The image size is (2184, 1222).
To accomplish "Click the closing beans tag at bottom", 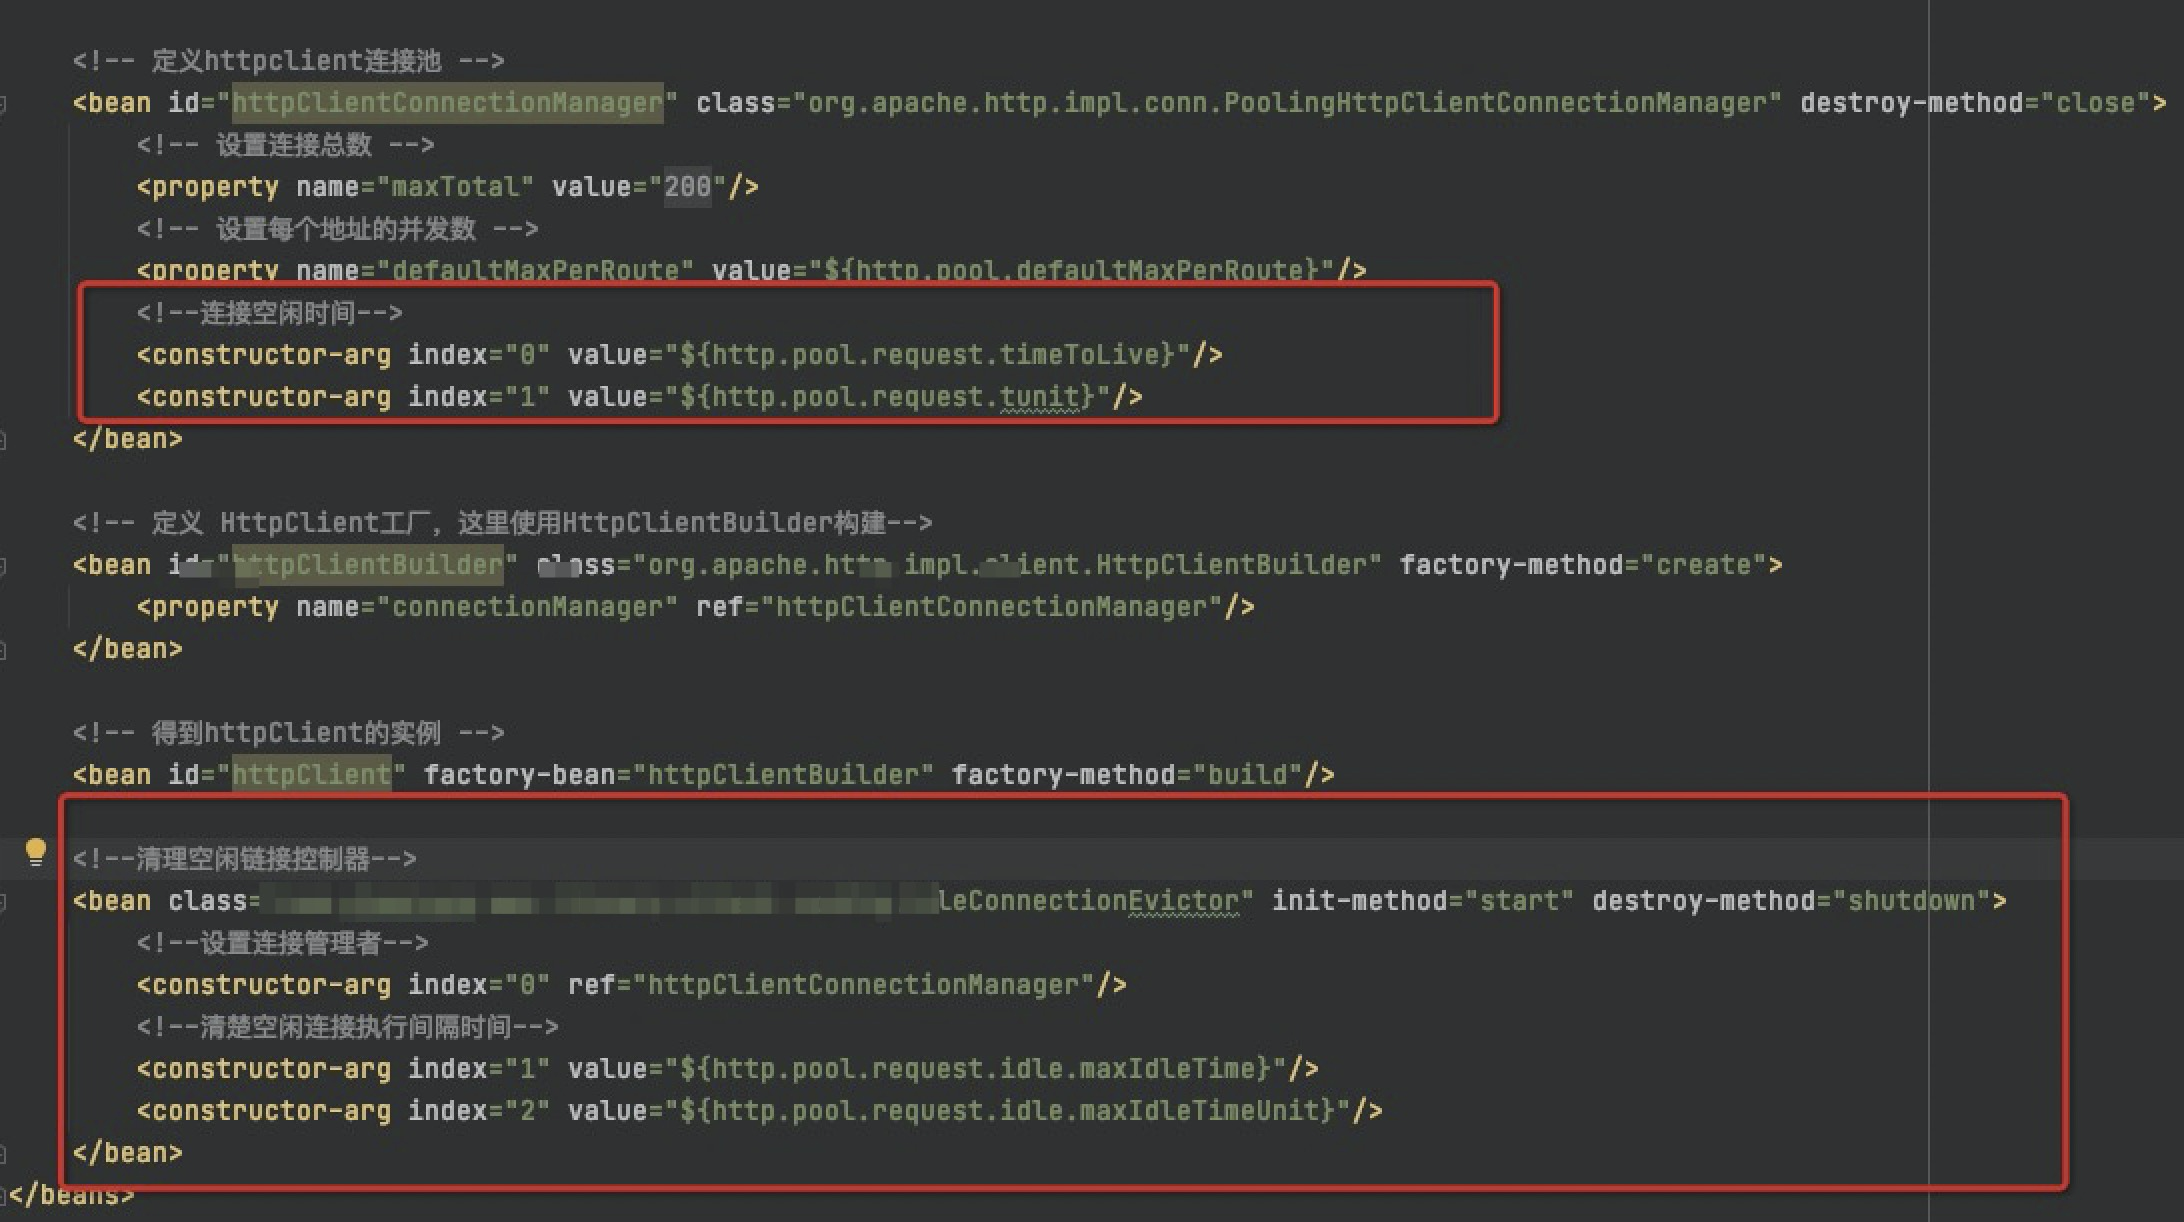I will [x=70, y=1196].
